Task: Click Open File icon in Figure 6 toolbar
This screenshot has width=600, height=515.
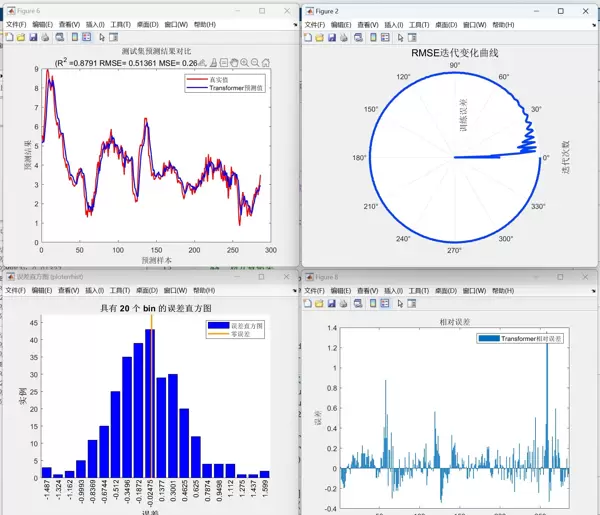Action: click(20, 37)
